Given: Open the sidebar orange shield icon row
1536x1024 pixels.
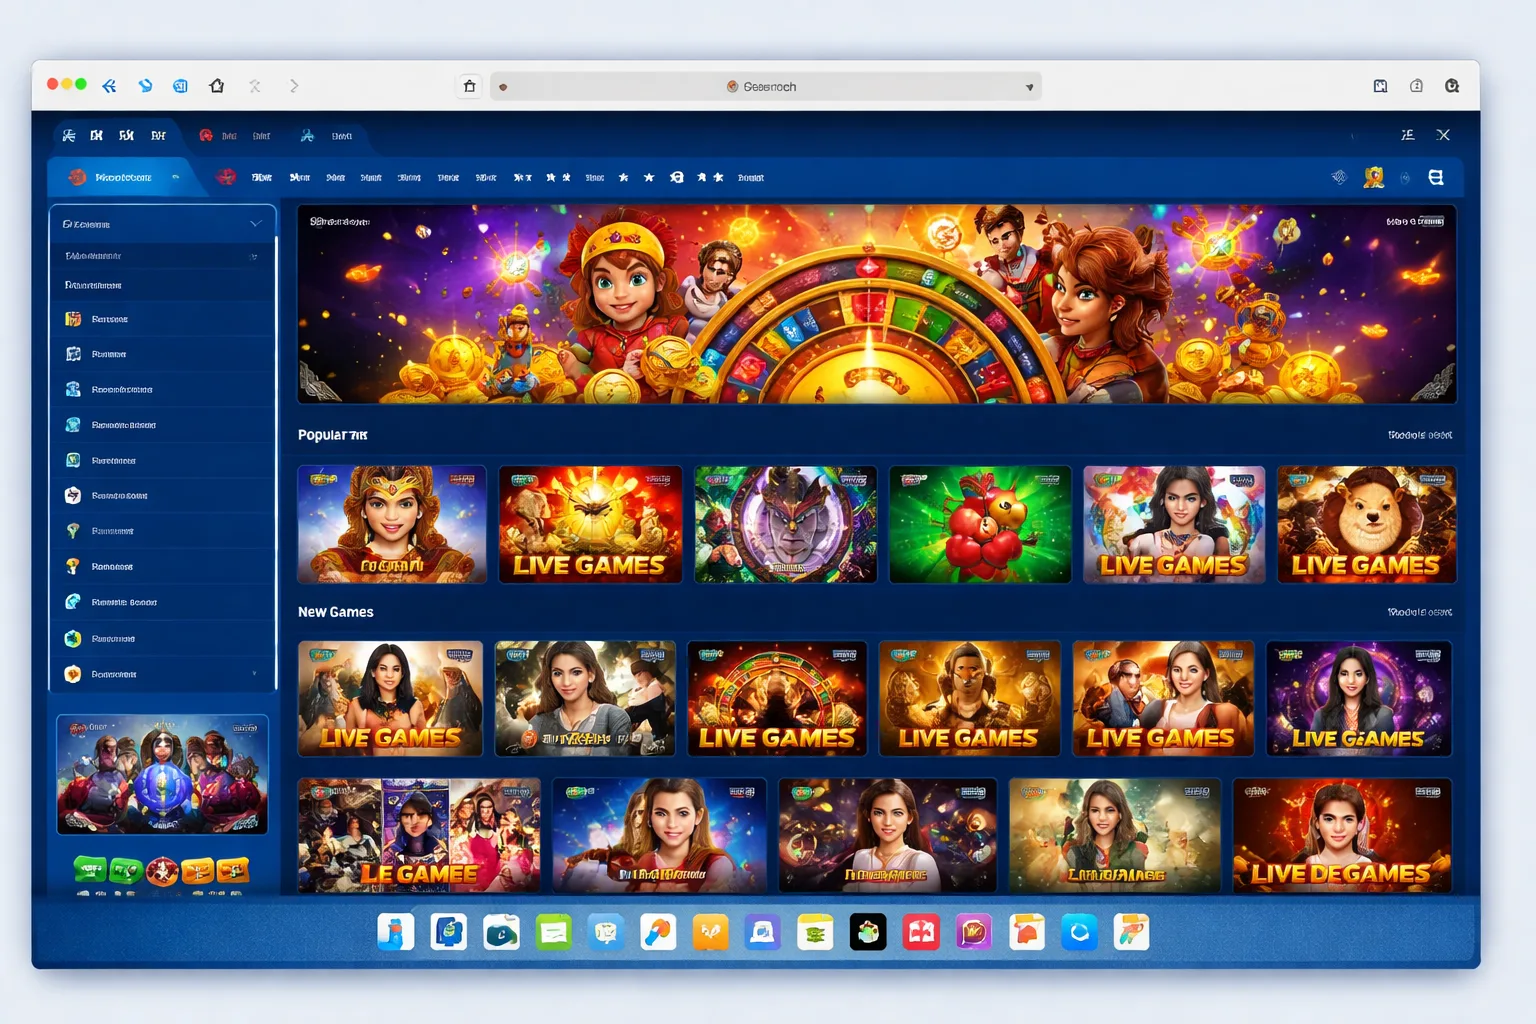Looking at the screenshot, I should pos(162,674).
